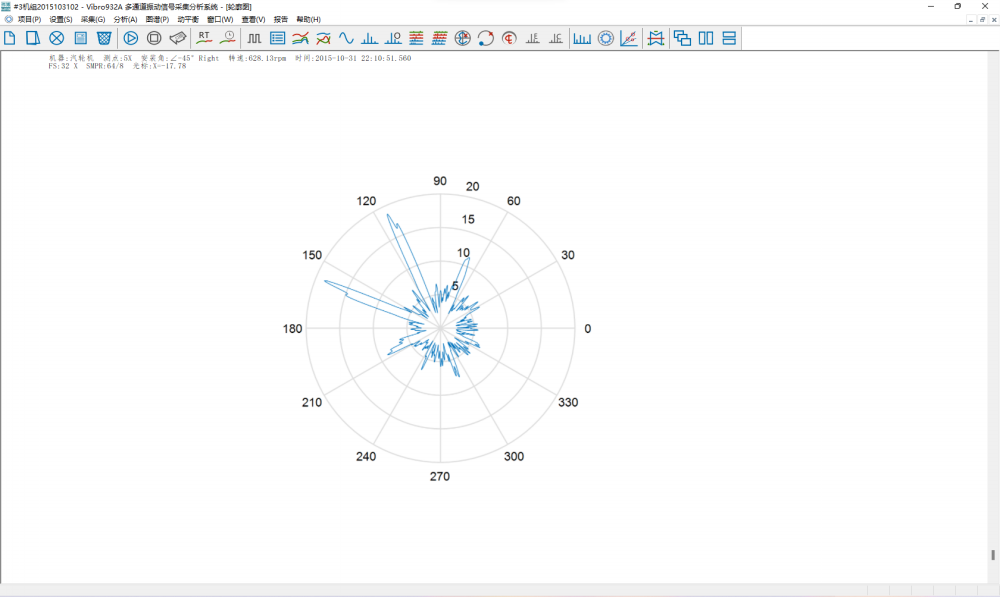Open the red bowtie balance icon
Screen dimensions: 1000x597
pyautogui.click(x=656, y=38)
